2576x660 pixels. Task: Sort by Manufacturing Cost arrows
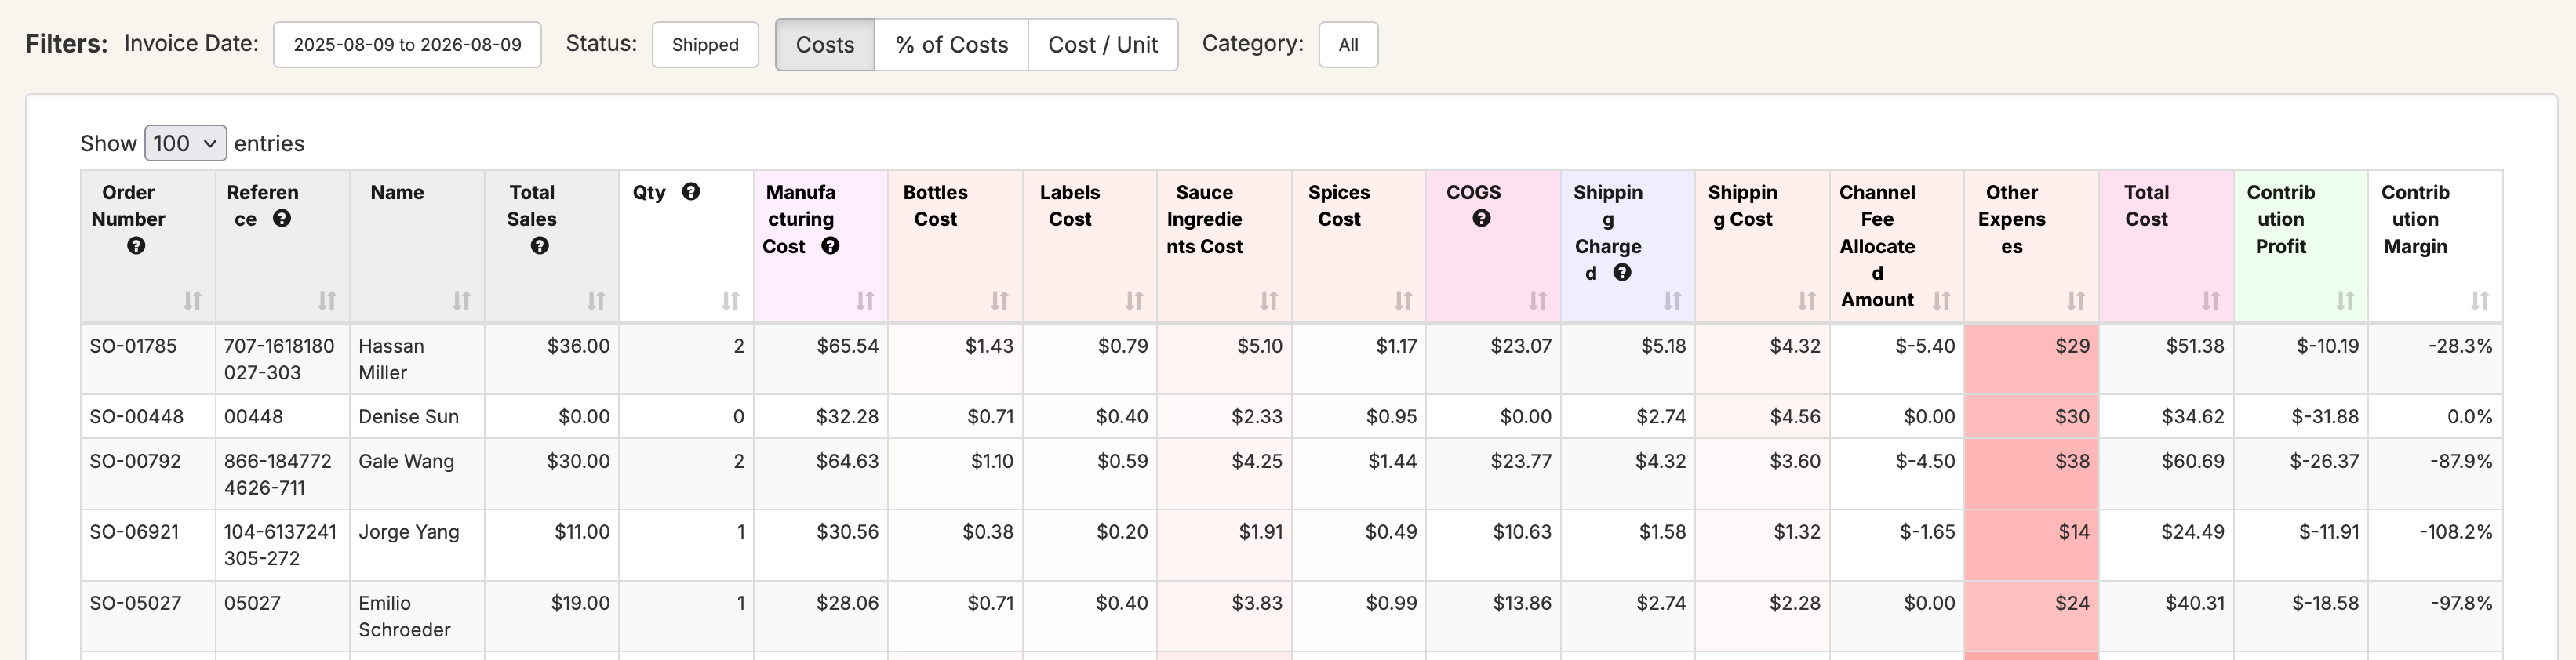(865, 300)
